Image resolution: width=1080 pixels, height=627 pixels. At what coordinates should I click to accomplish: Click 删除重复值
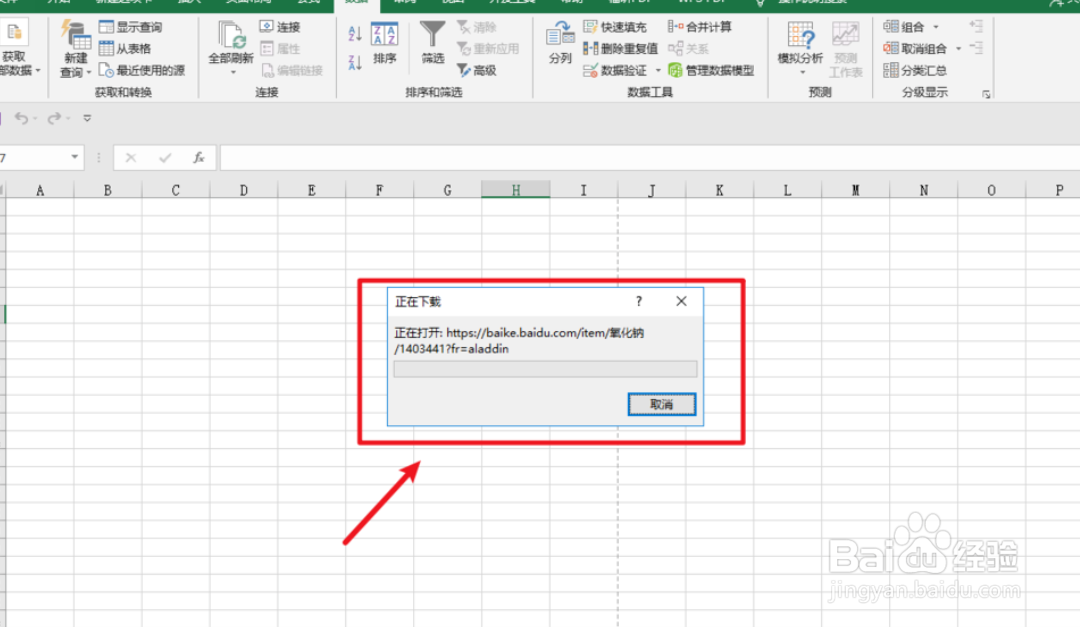pyautogui.click(x=620, y=49)
